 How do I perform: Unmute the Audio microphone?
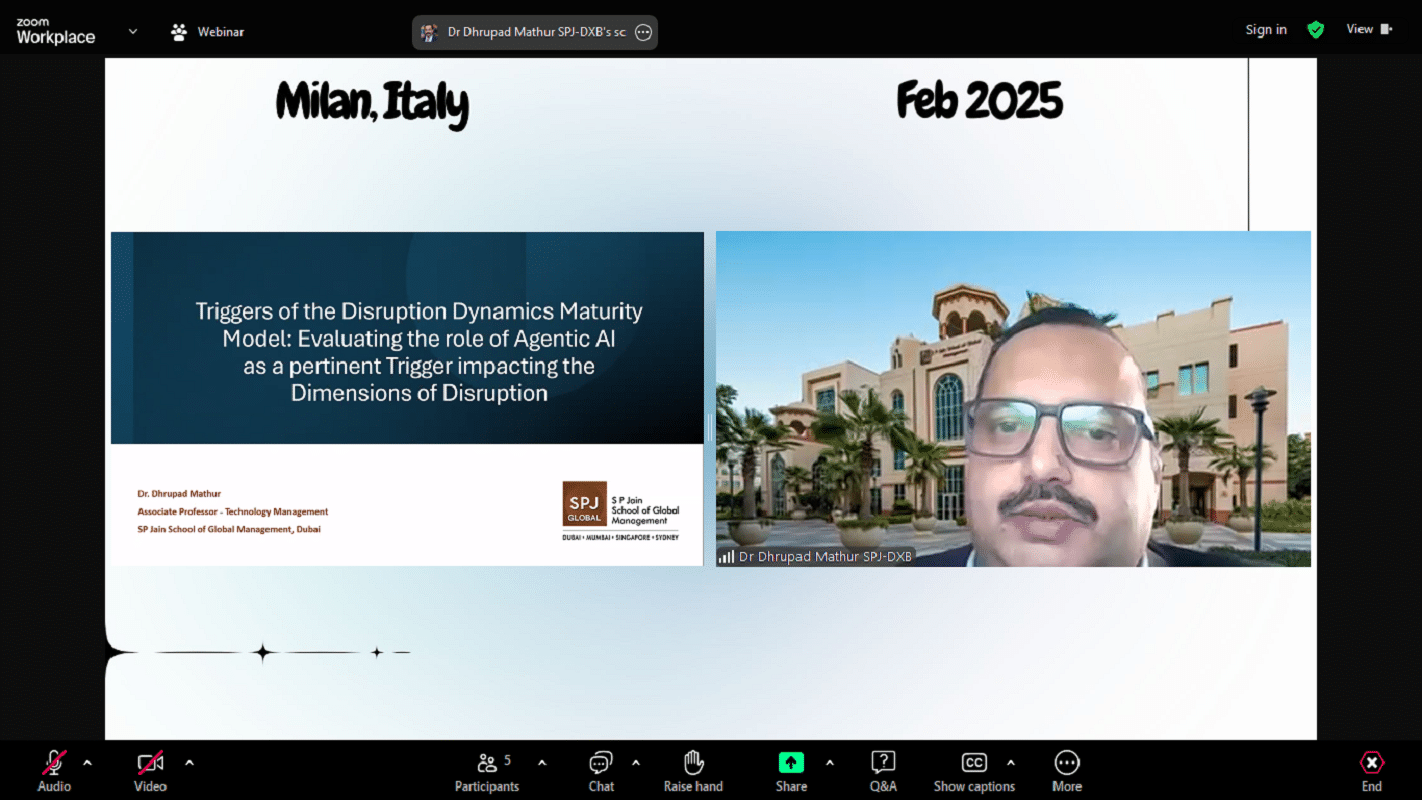point(54,764)
